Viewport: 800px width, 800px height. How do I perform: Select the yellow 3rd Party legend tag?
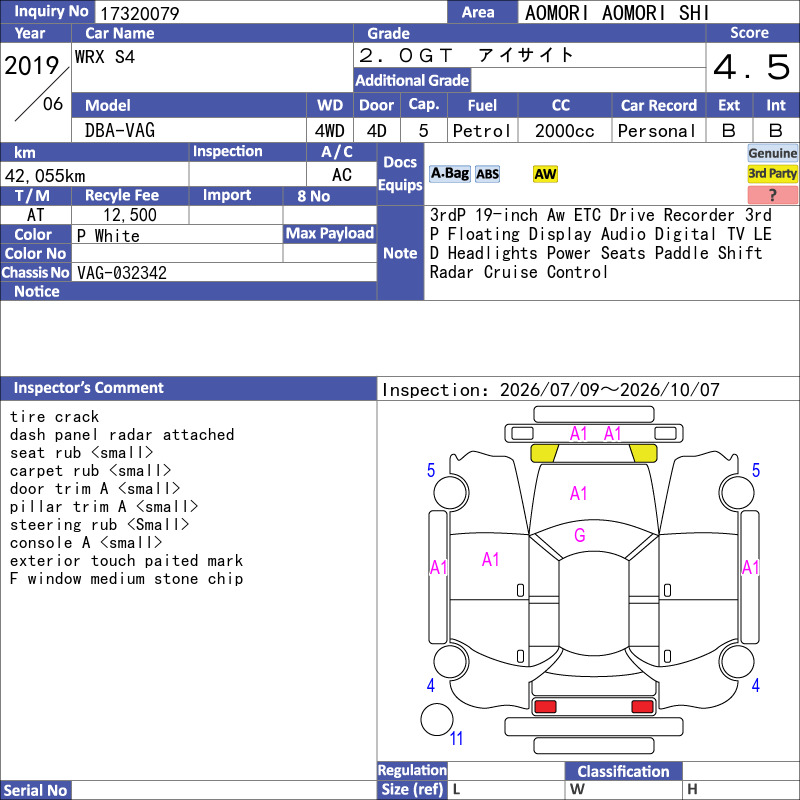[772, 173]
